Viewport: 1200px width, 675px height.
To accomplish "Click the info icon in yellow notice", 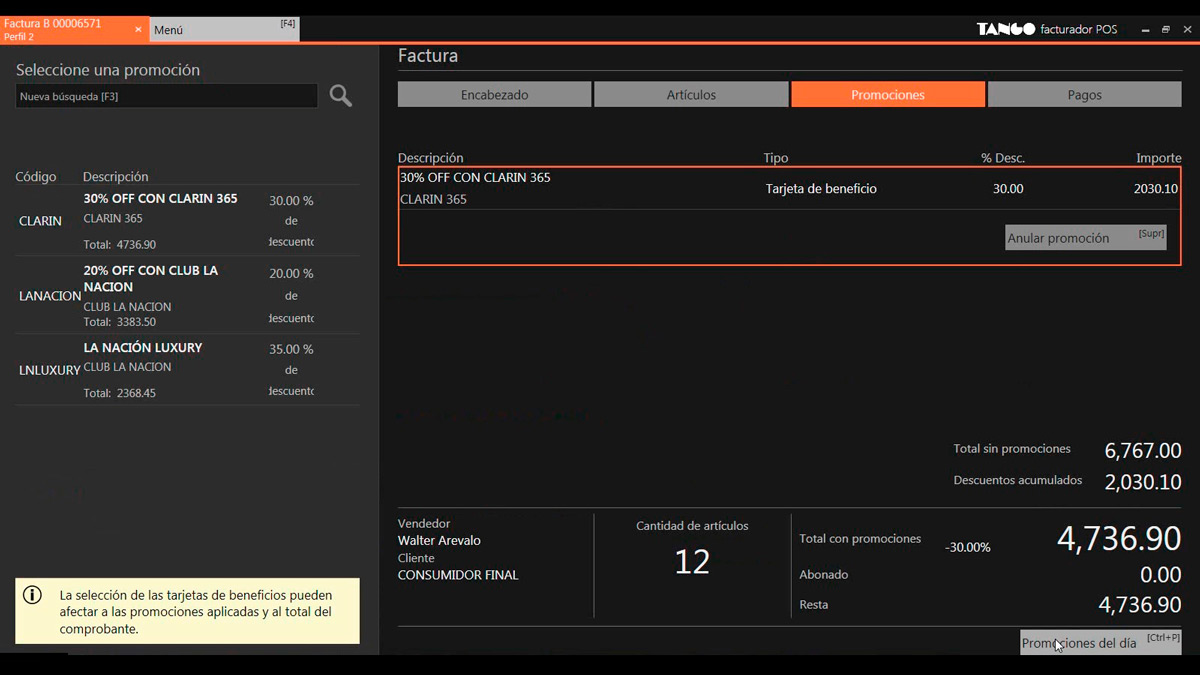I will pyautogui.click(x=33, y=595).
